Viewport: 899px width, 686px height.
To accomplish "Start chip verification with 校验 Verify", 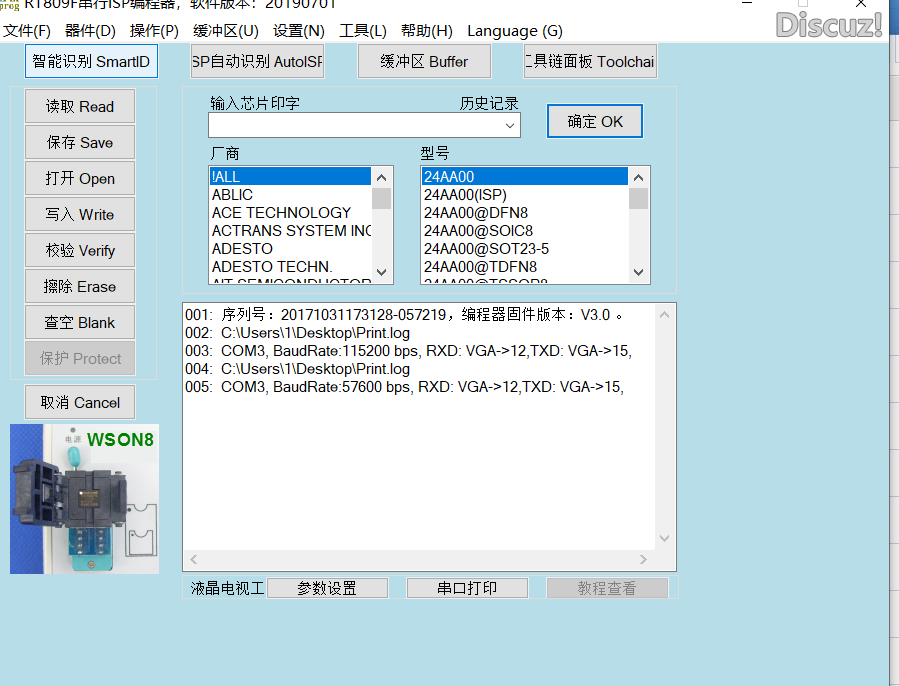I will point(79,250).
